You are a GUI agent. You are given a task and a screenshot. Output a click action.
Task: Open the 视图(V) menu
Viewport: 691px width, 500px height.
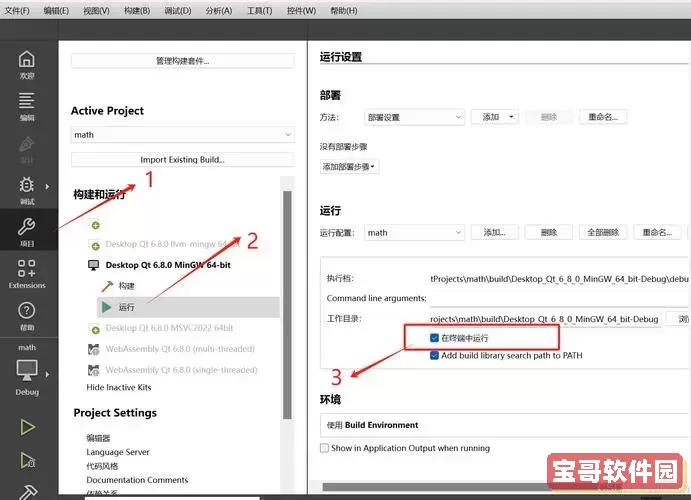click(97, 11)
